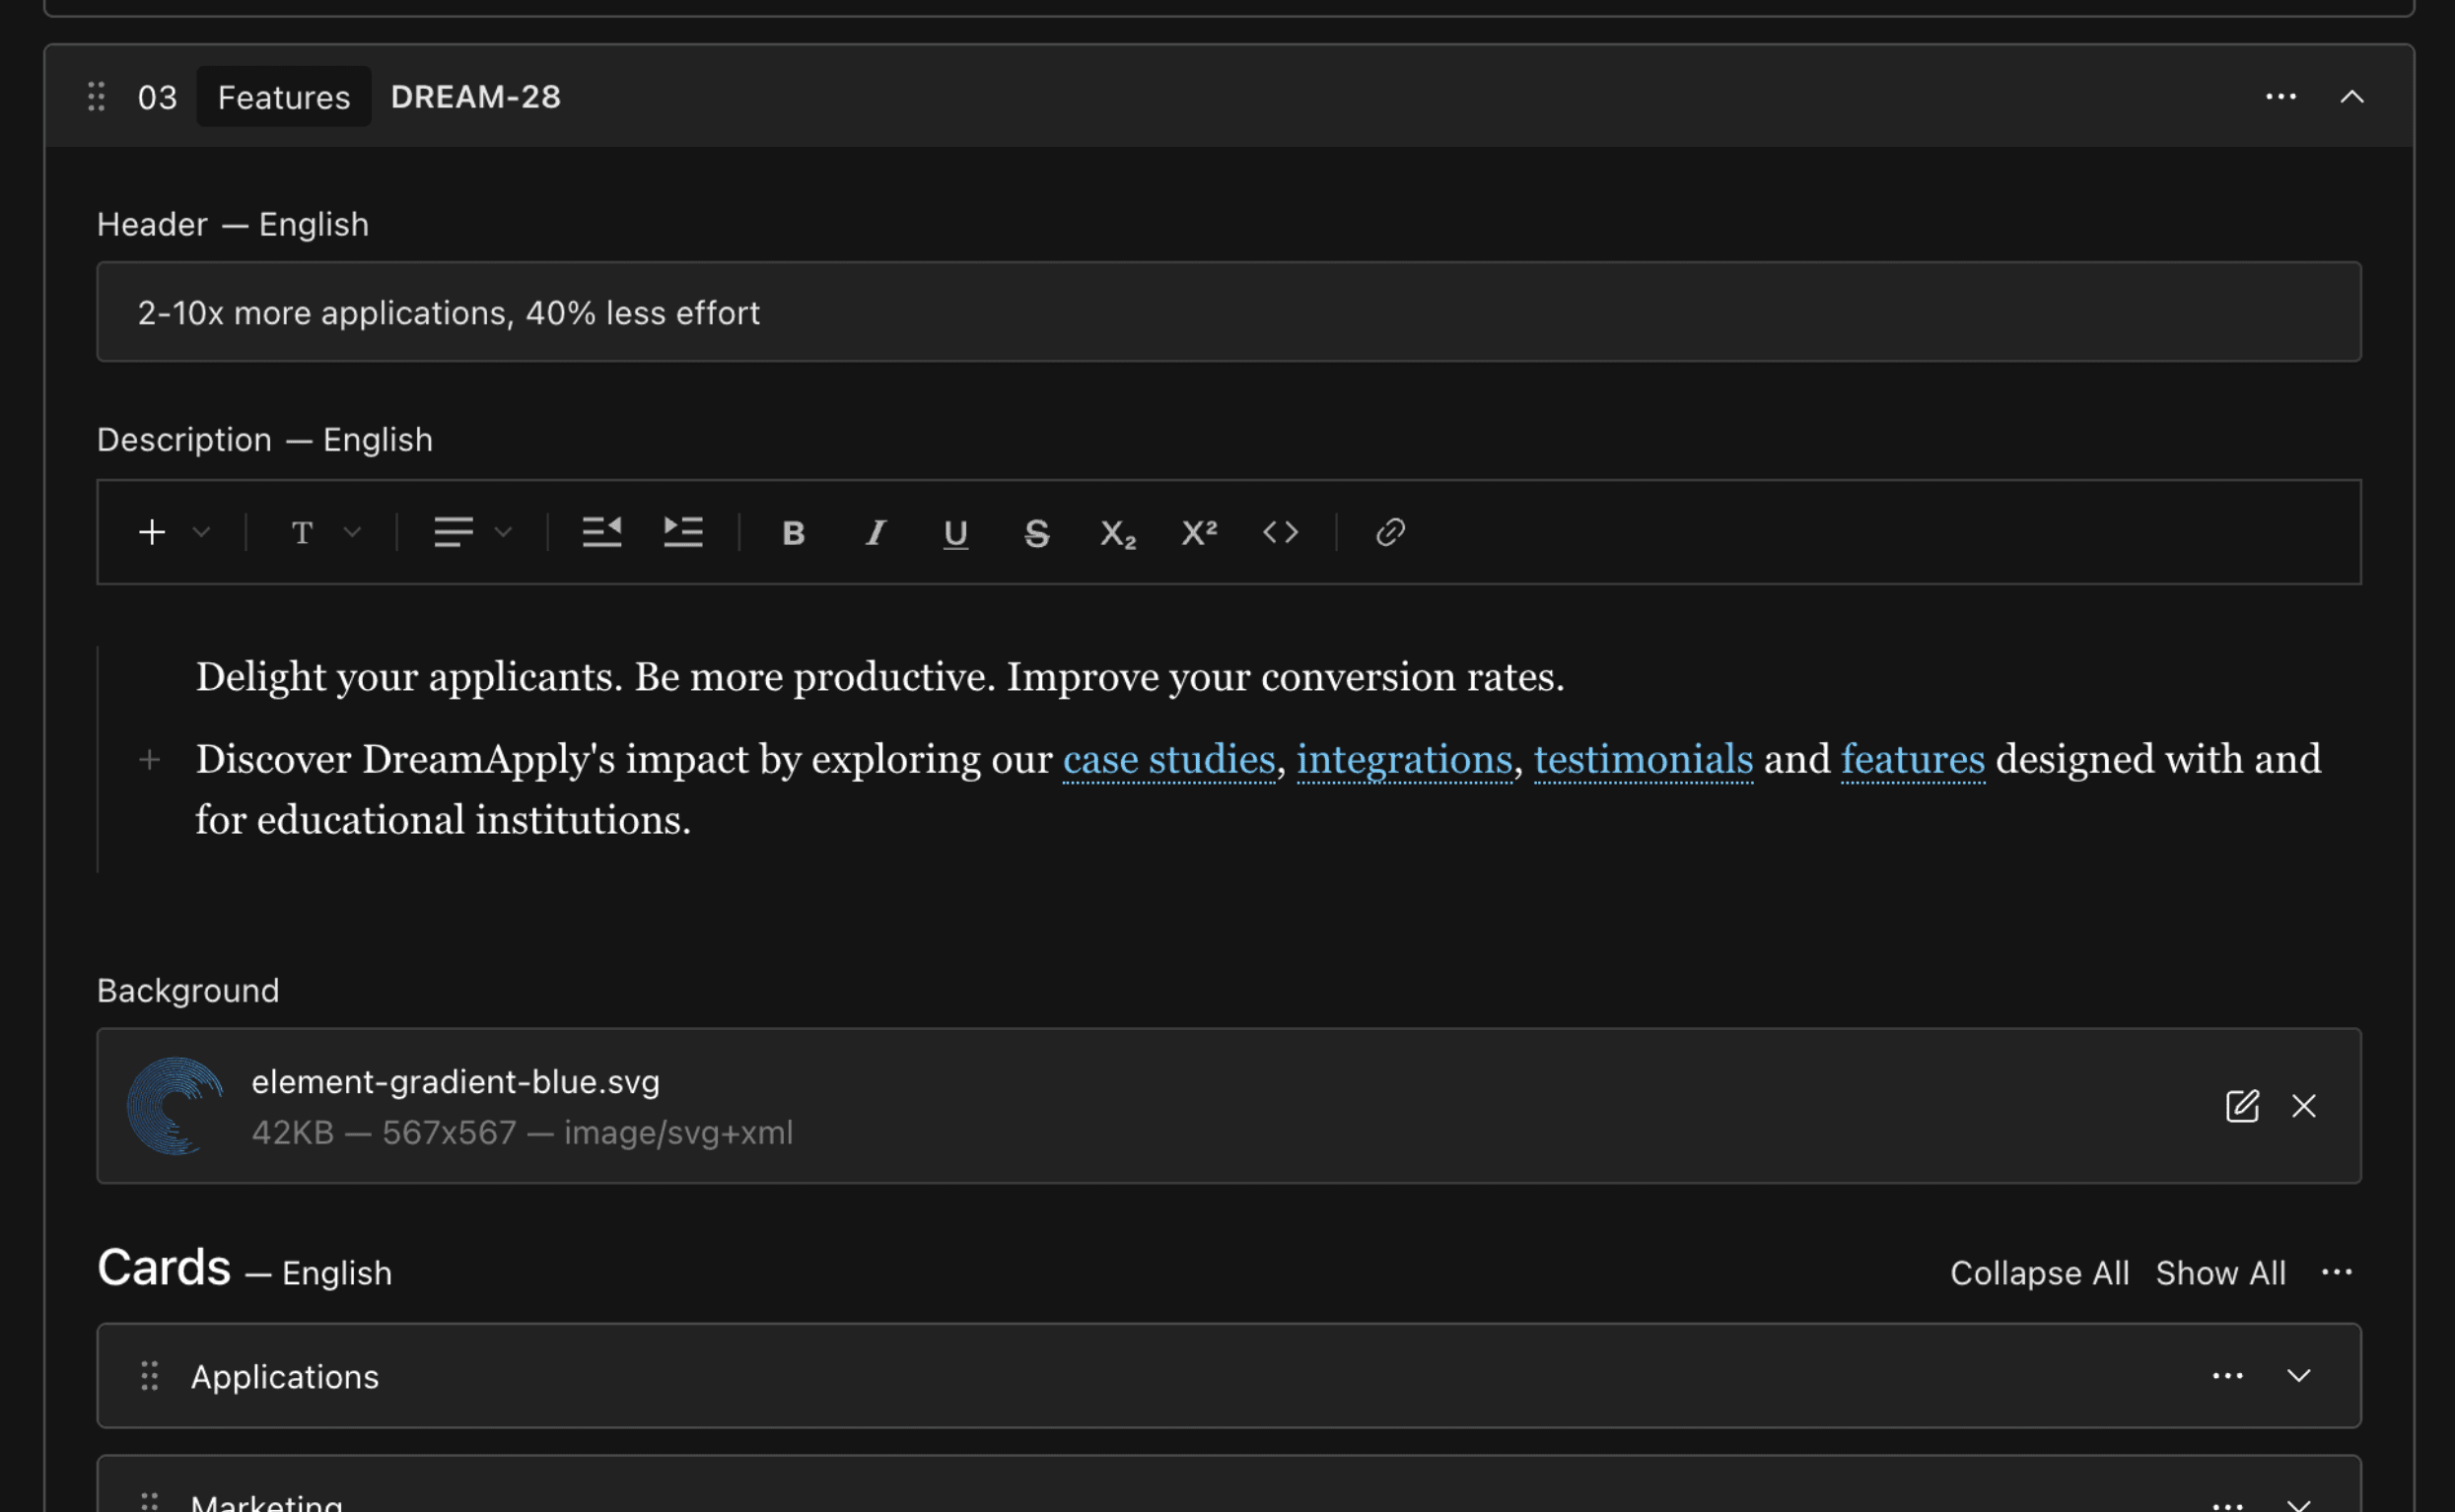The height and width of the screenshot is (1512, 2455).
Task: Apply strikethrough formatting
Action: [1037, 533]
